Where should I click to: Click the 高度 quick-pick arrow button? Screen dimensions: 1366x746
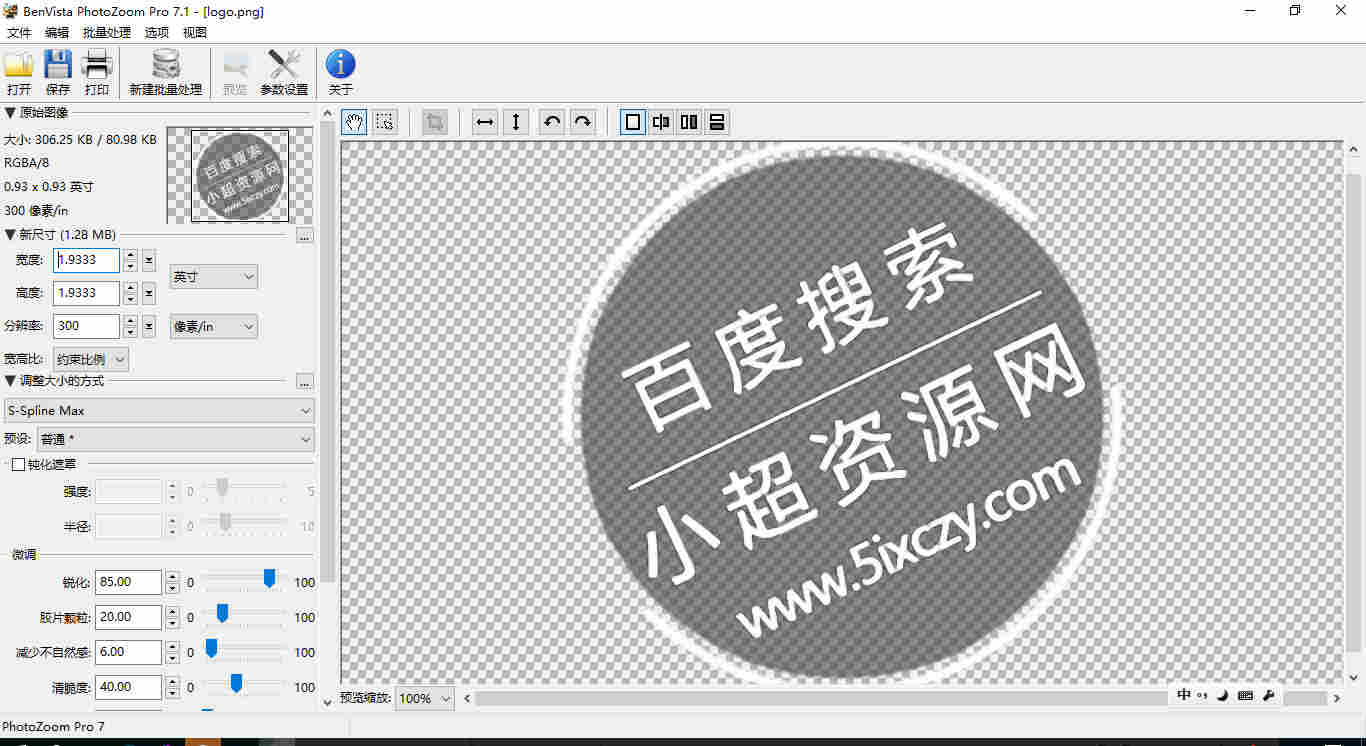[x=148, y=293]
